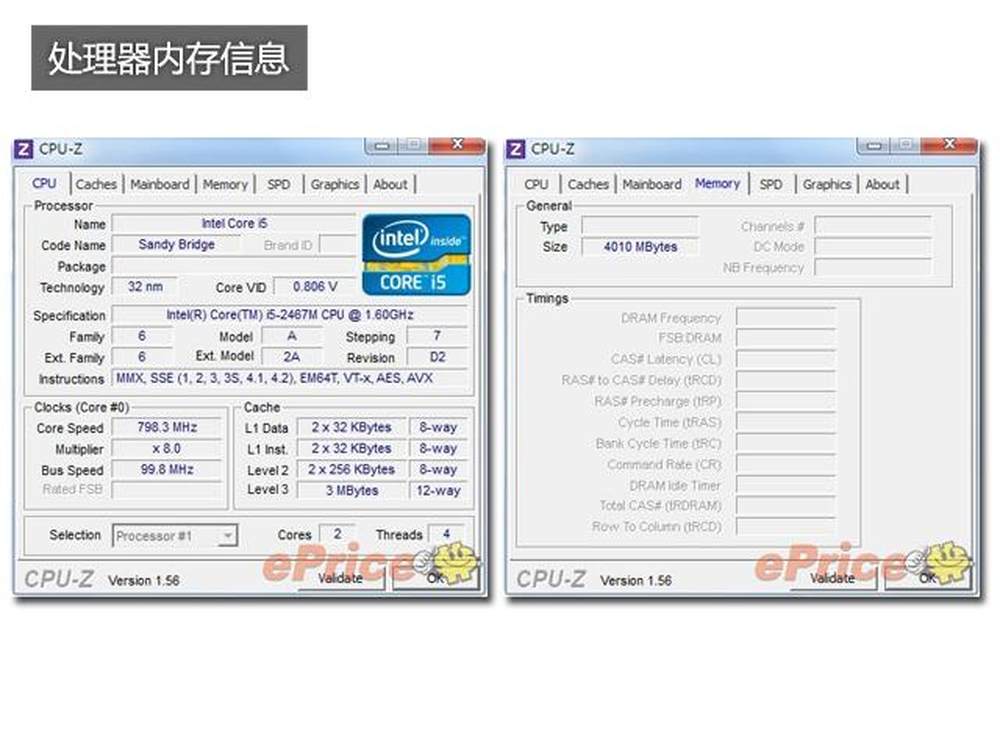This screenshot has width=1000, height=750.
Task: Select Mainboard tab in right window
Action: [651, 184]
